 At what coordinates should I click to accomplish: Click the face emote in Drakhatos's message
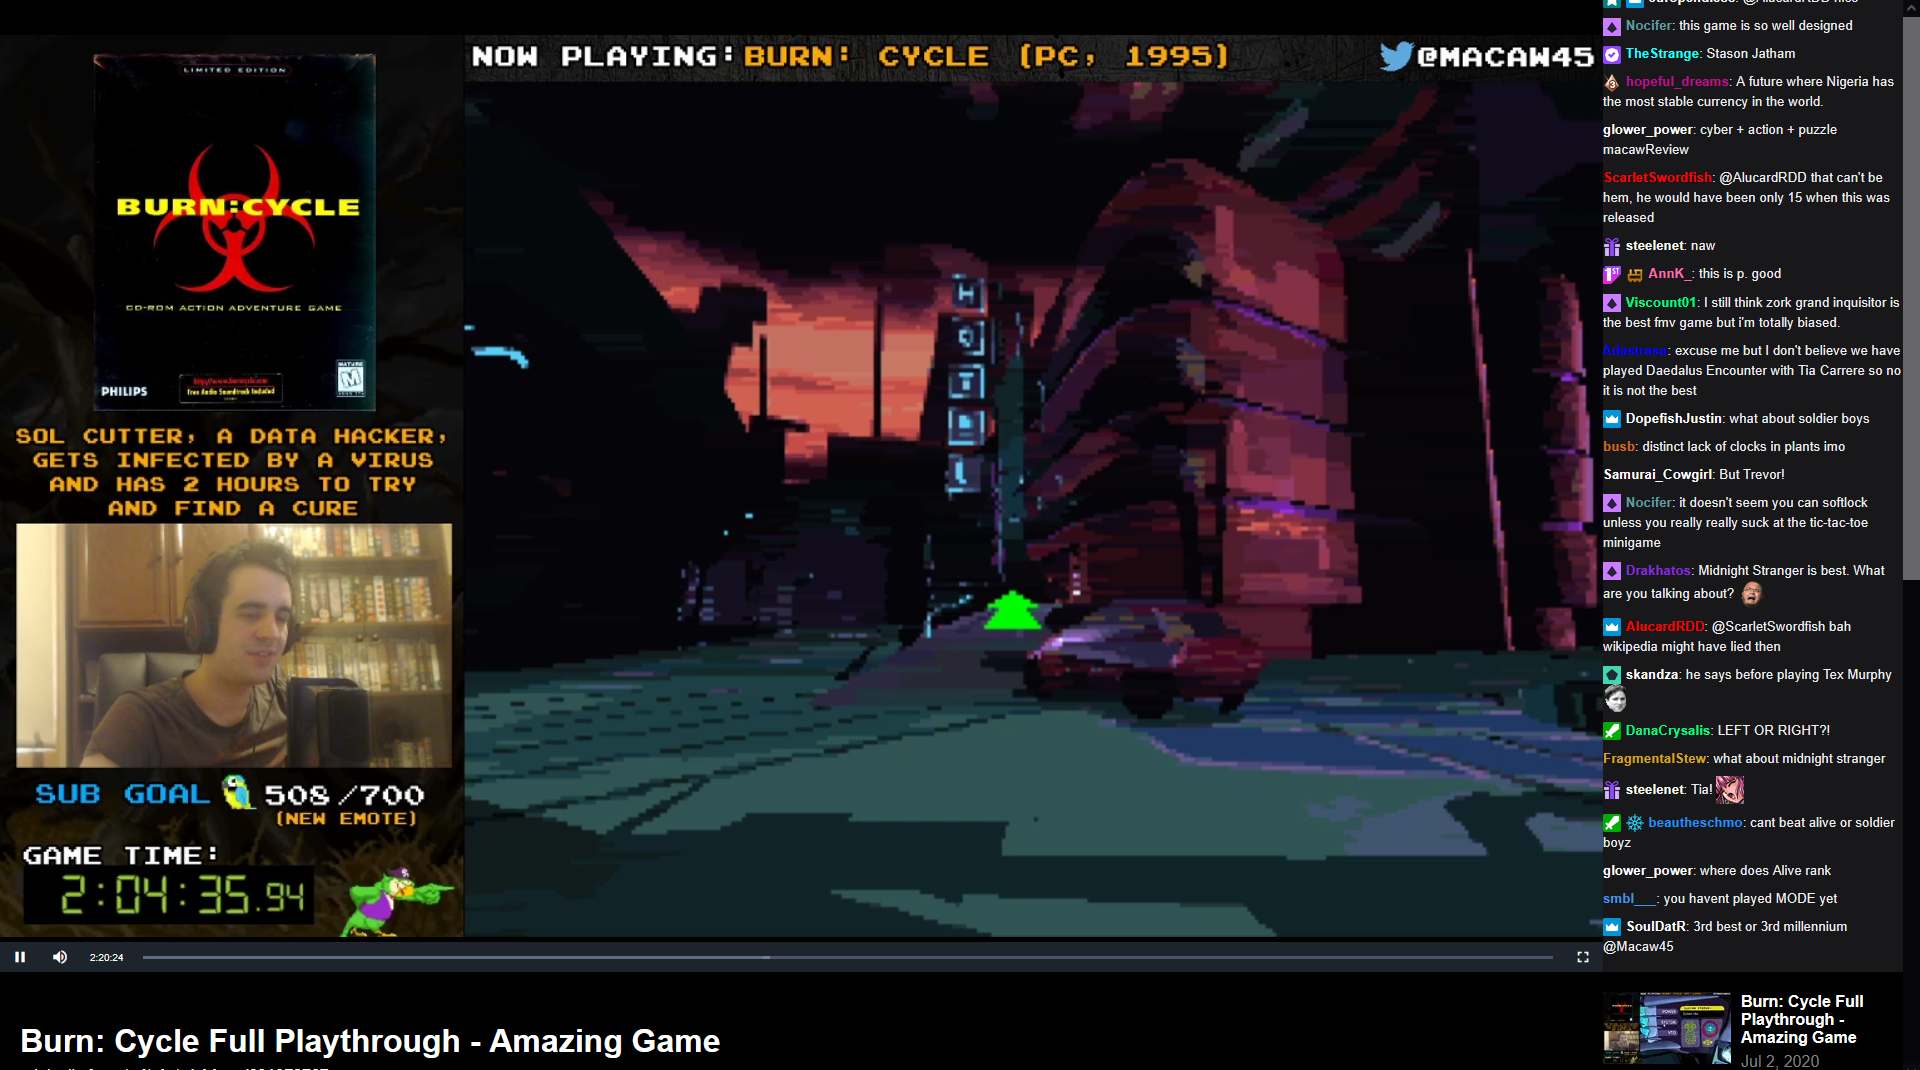(1751, 593)
